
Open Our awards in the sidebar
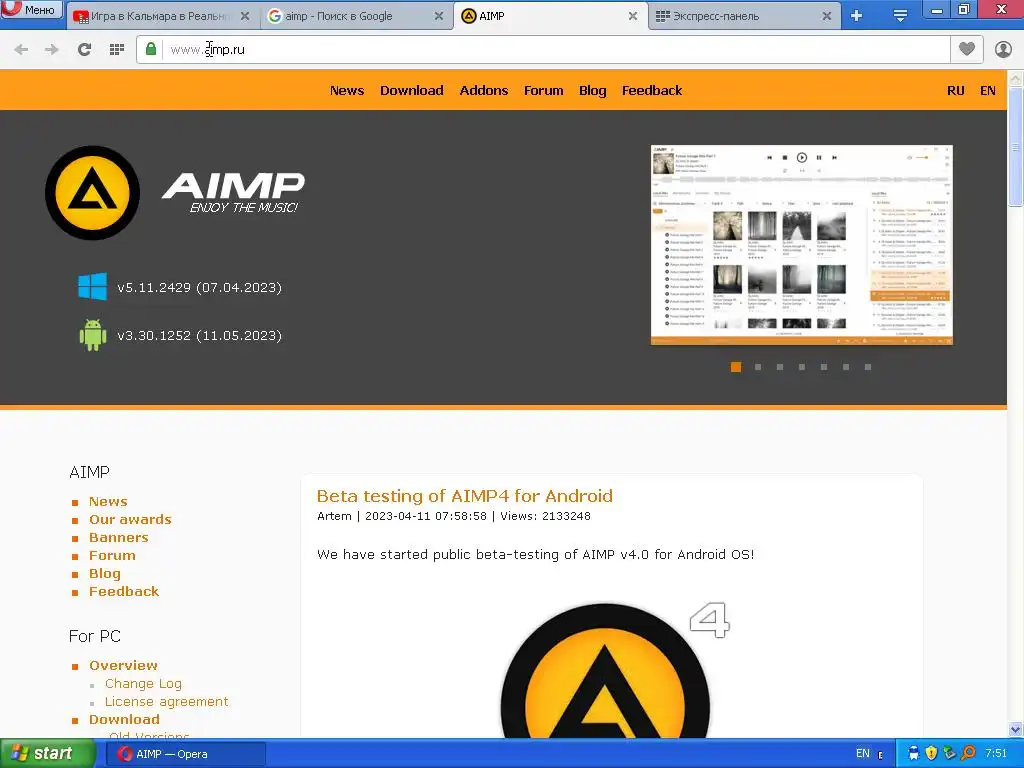click(x=130, y=520)
